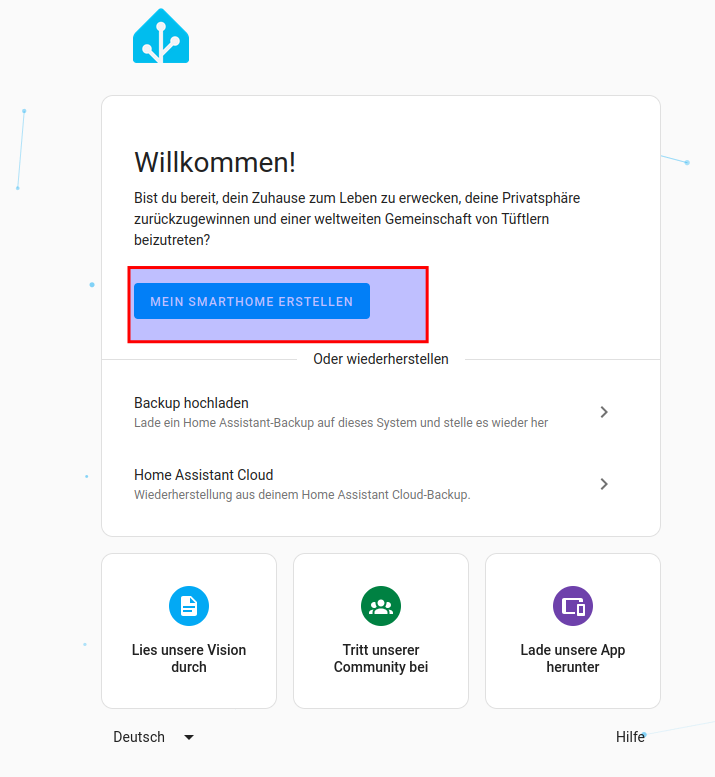The image size is (715, 777).
Task: Select the Home Assistant Cloud restore option
Action: click(x=204, y=475)
